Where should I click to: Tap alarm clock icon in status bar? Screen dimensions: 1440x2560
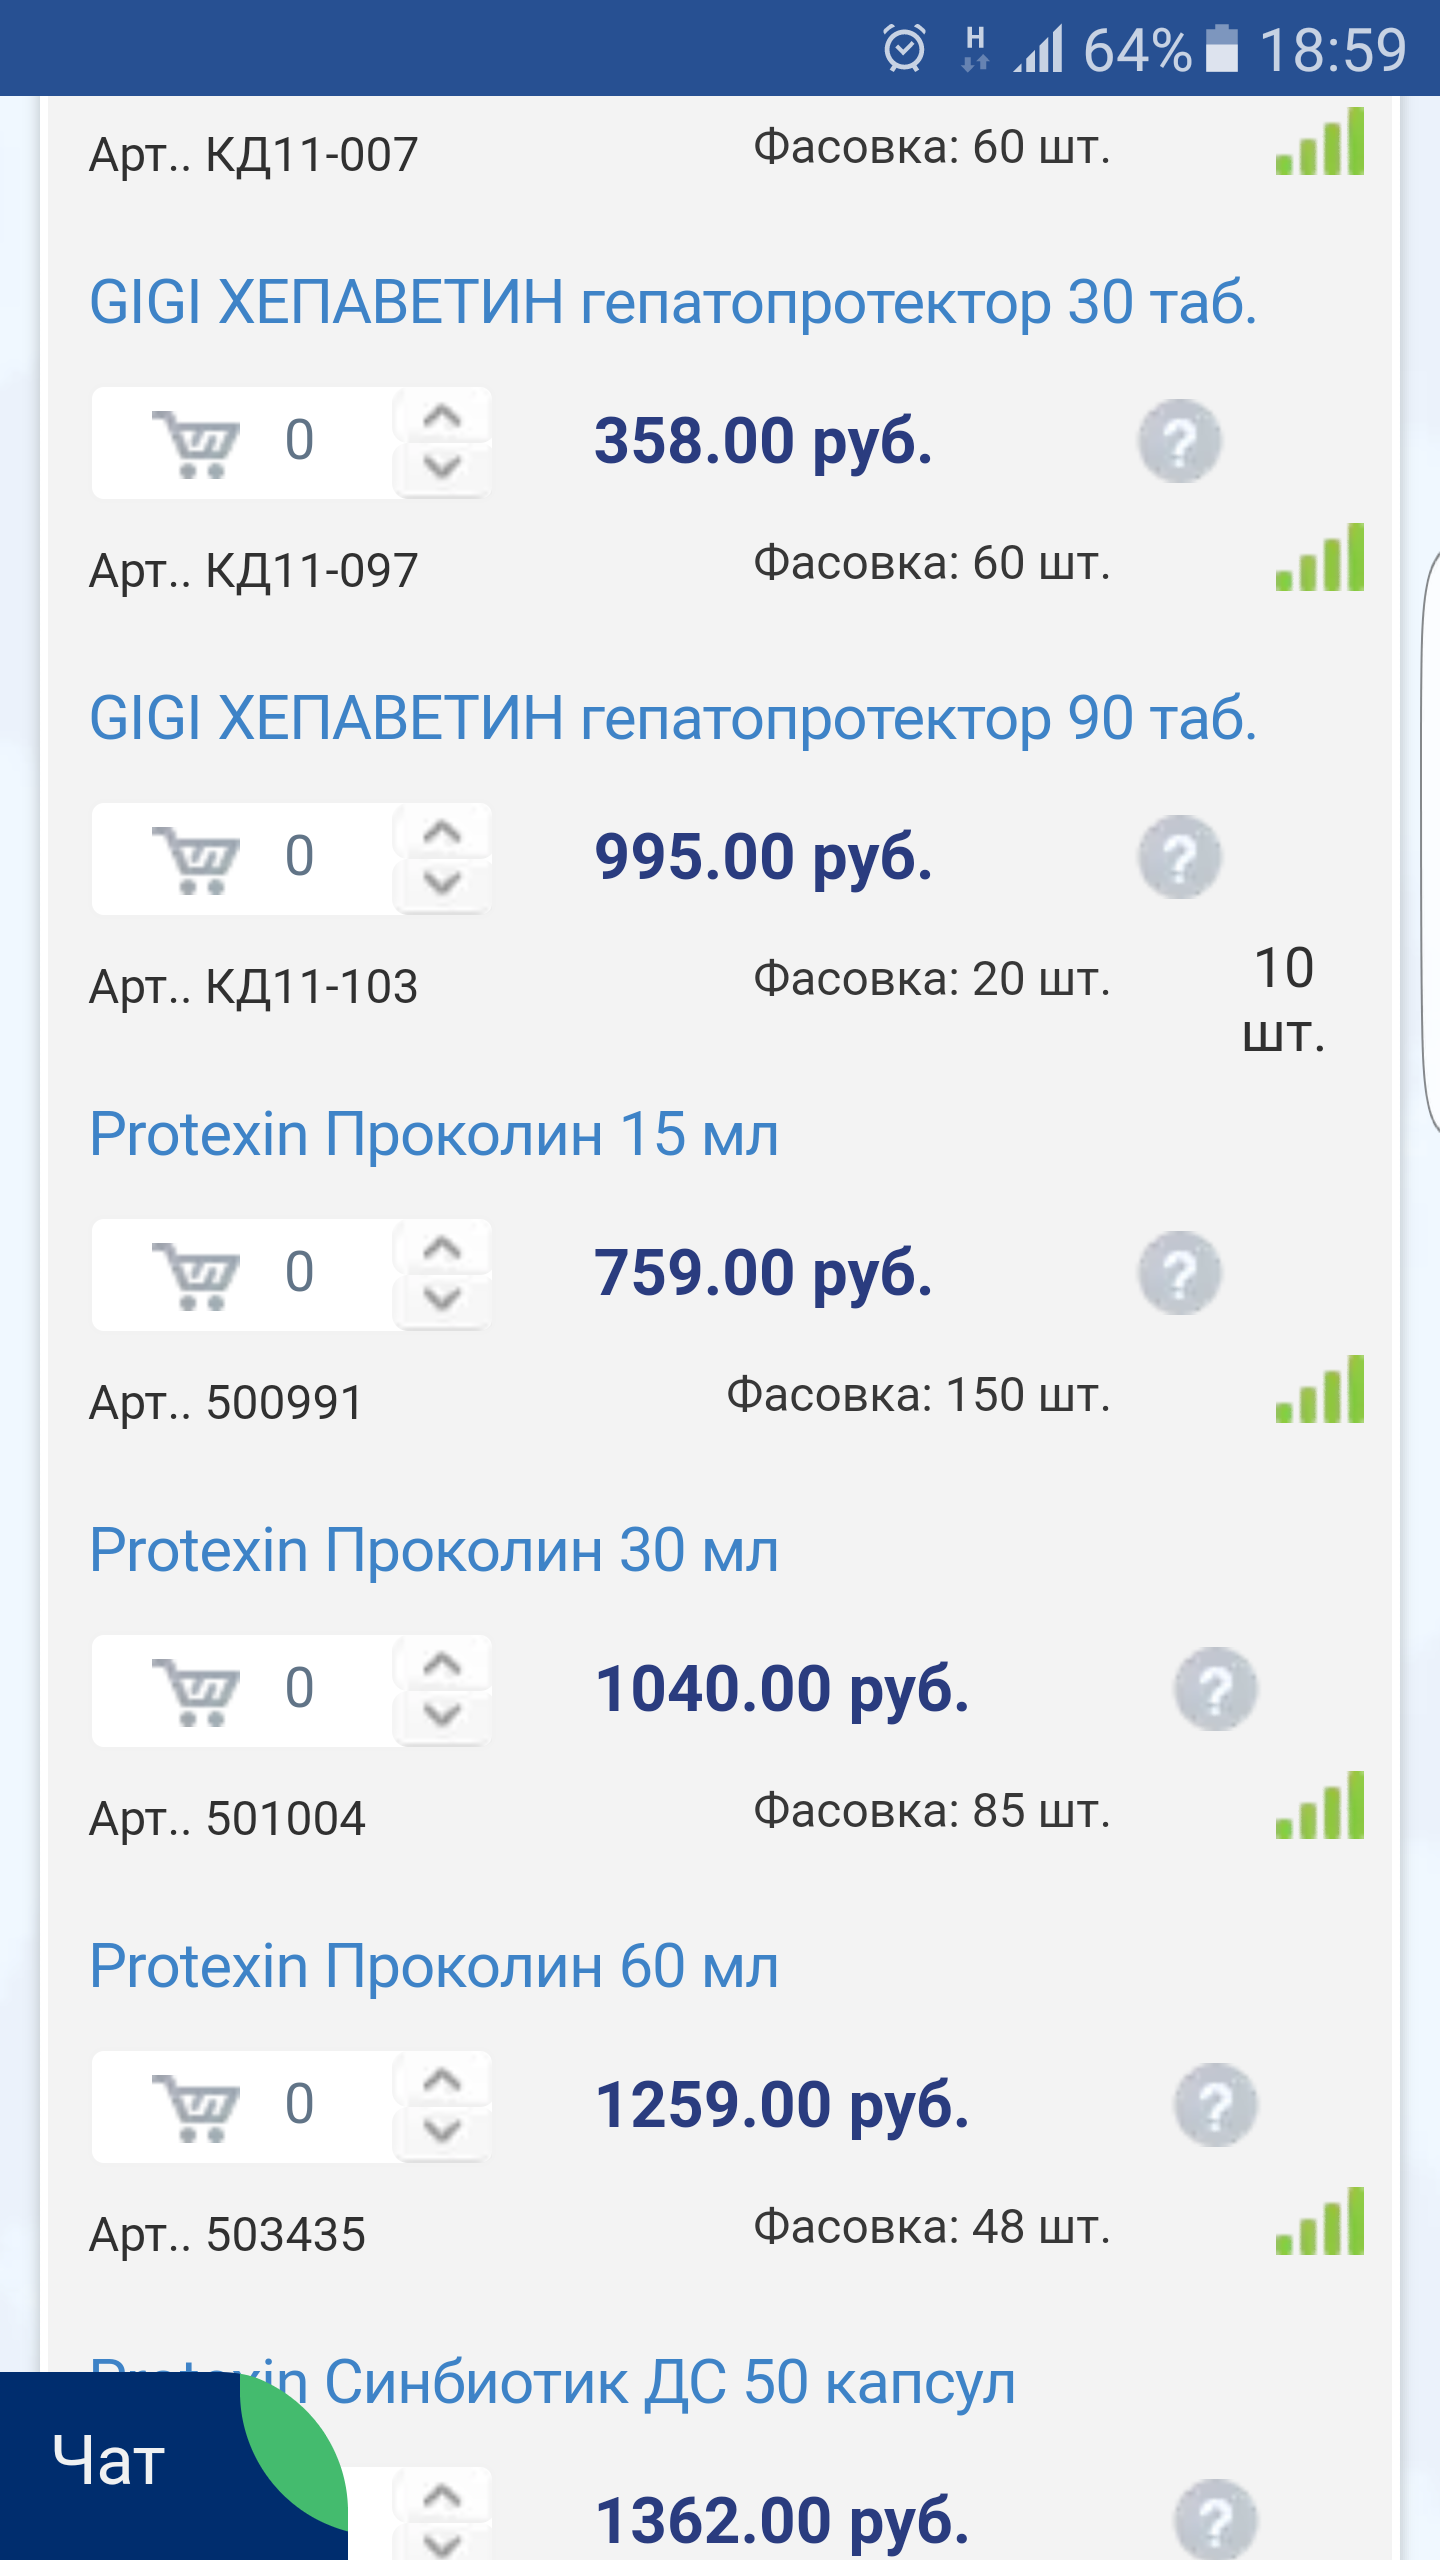coord(904,49)
